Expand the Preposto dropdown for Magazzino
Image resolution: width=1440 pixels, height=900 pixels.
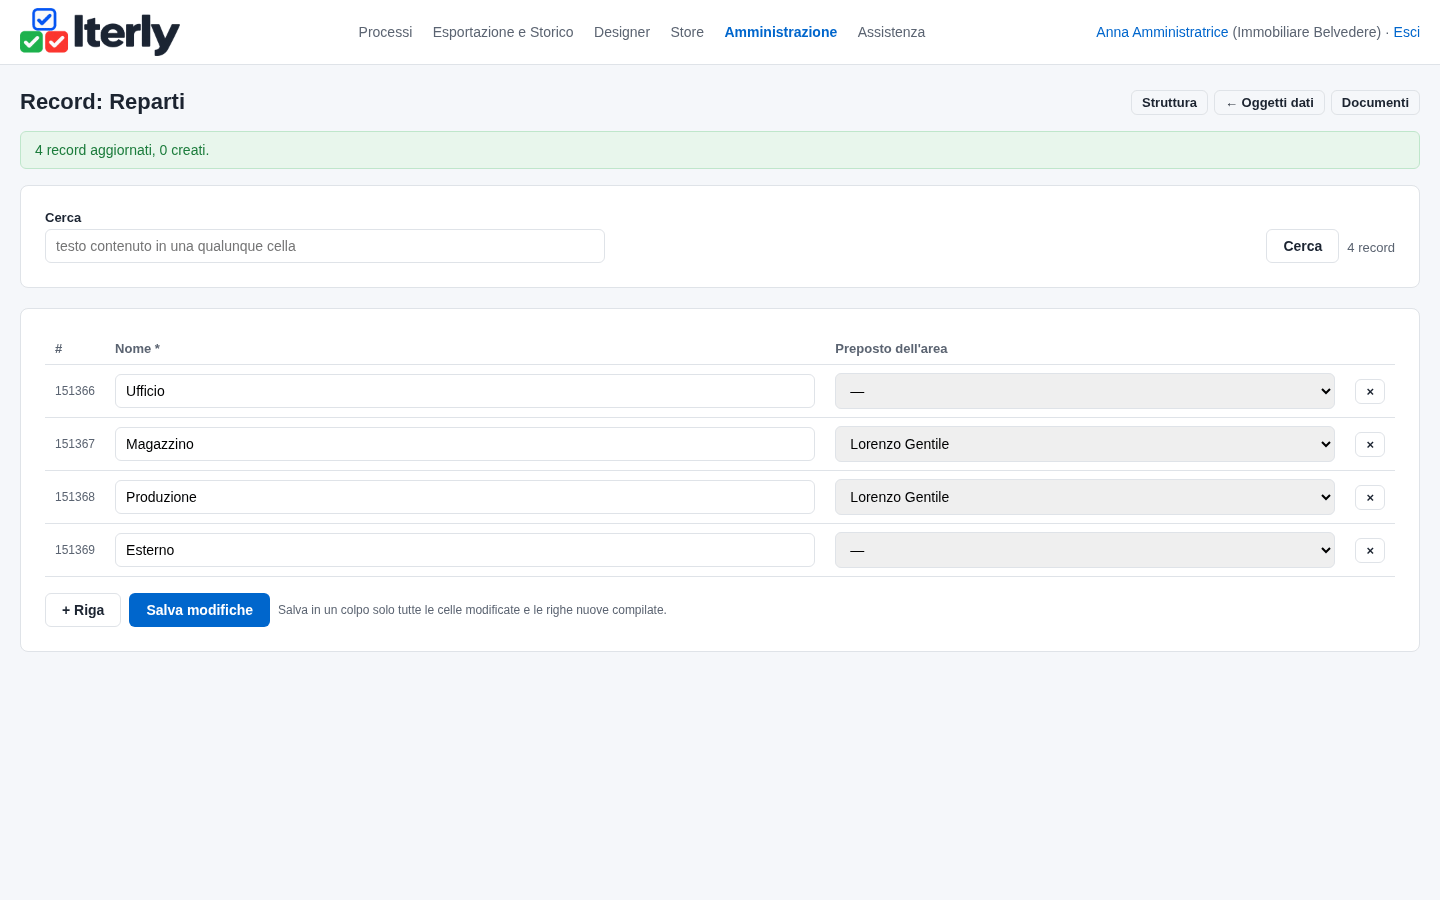point(1085,444)
